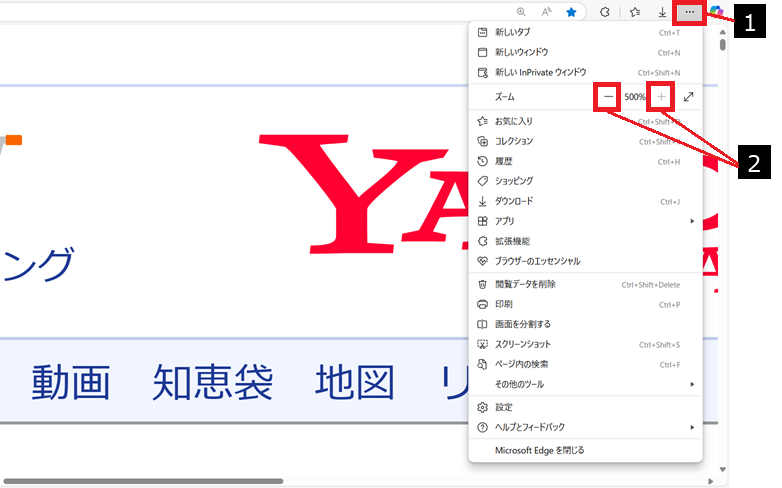Expand the アプリ submenu

pos(585,221)
